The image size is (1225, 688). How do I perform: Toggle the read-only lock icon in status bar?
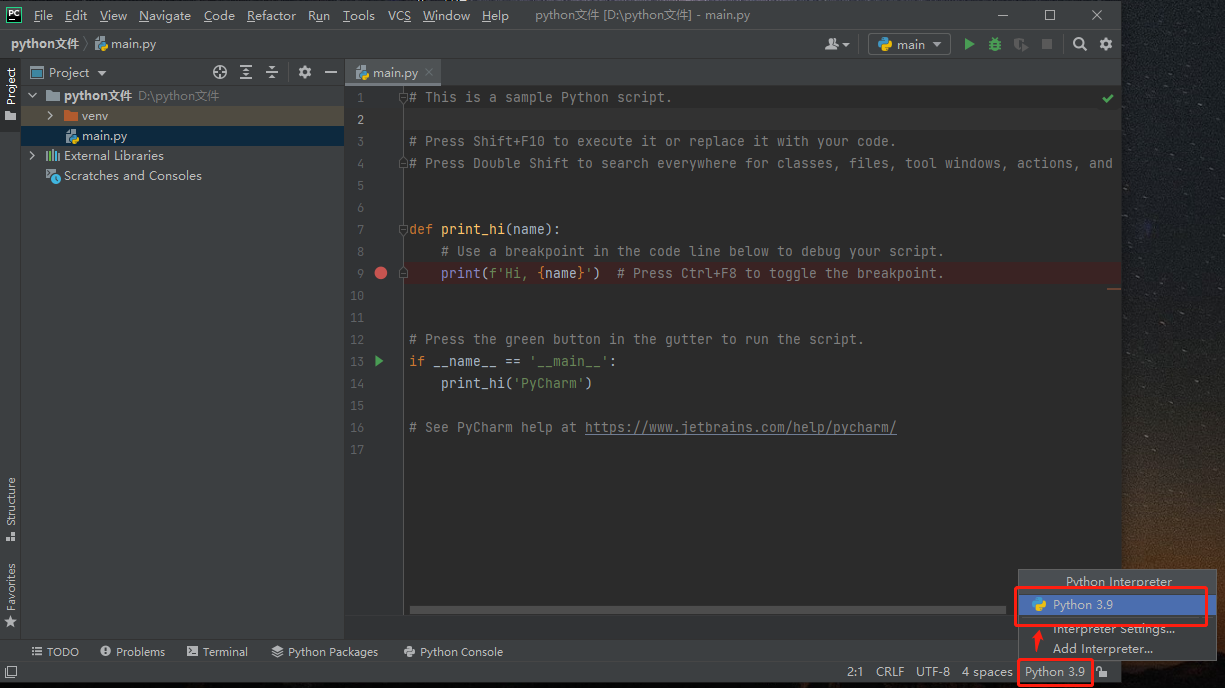[x=1101, y=672]
